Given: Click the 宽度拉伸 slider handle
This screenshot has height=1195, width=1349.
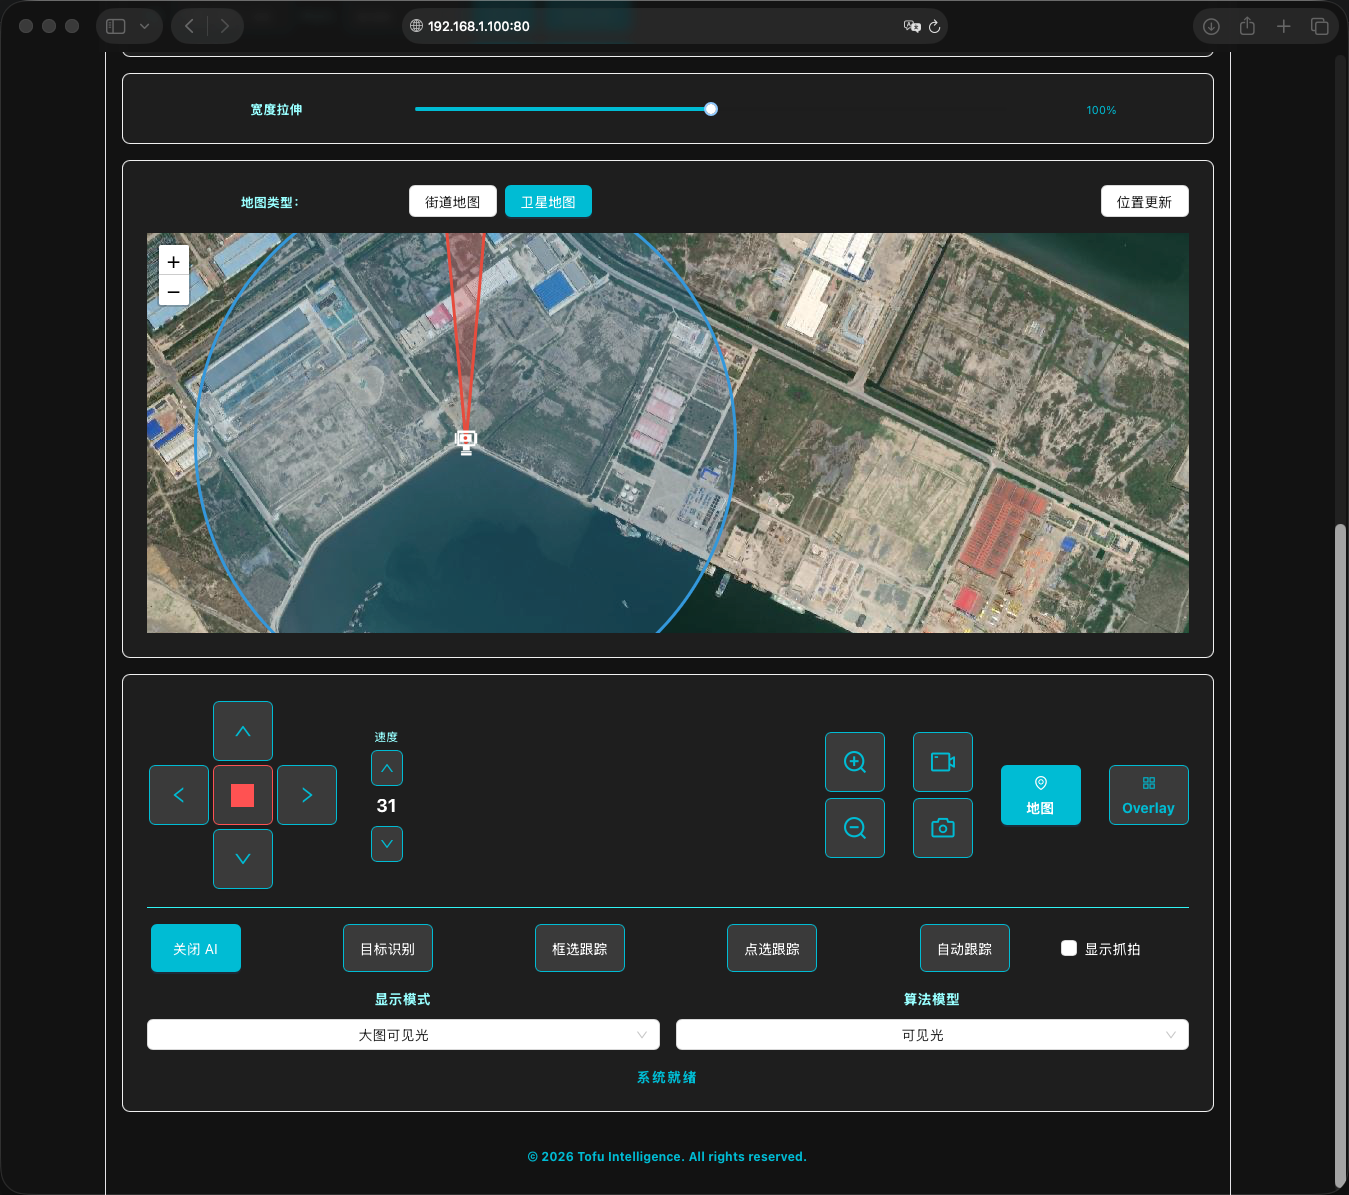Looking at the screenshot, I should click(711, 109).
